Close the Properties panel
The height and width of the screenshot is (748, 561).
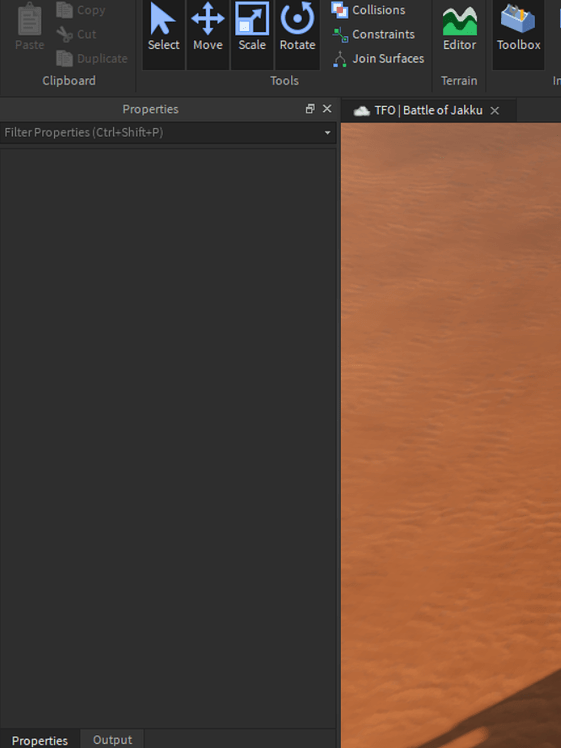[x=327, y=109]
